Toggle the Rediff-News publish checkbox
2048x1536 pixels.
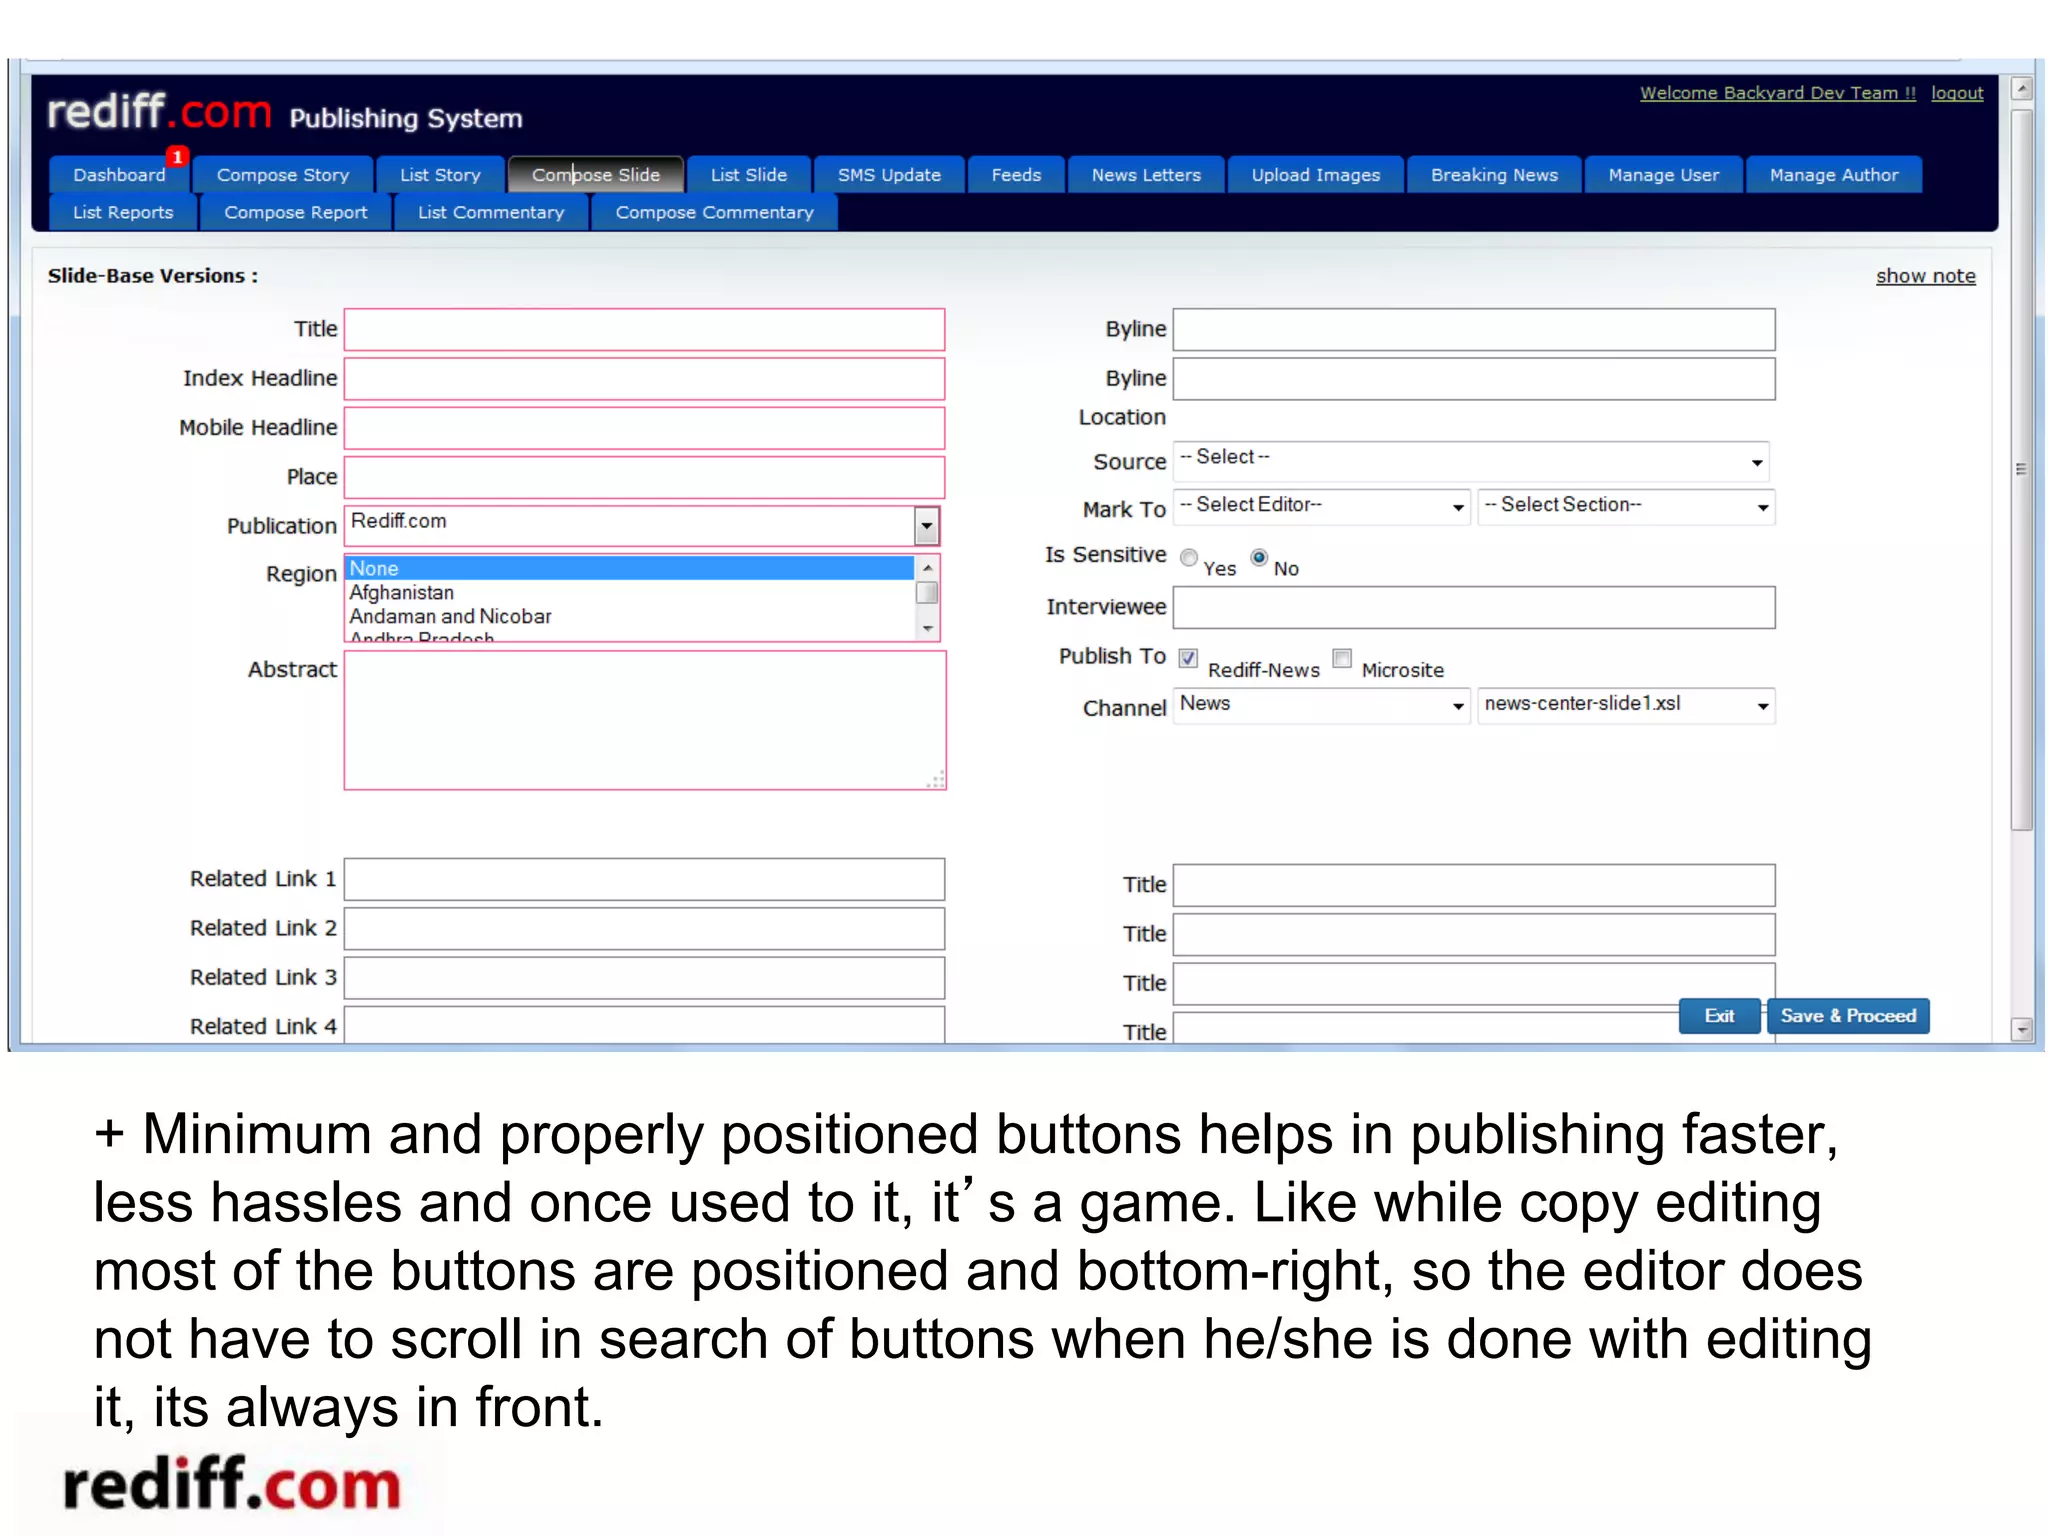1189,658
